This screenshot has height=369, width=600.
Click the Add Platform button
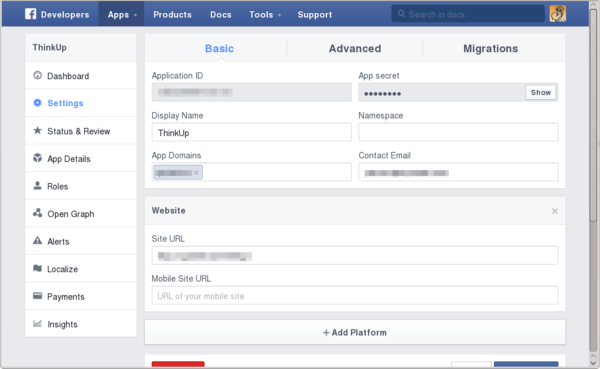(x=355, y=332)
